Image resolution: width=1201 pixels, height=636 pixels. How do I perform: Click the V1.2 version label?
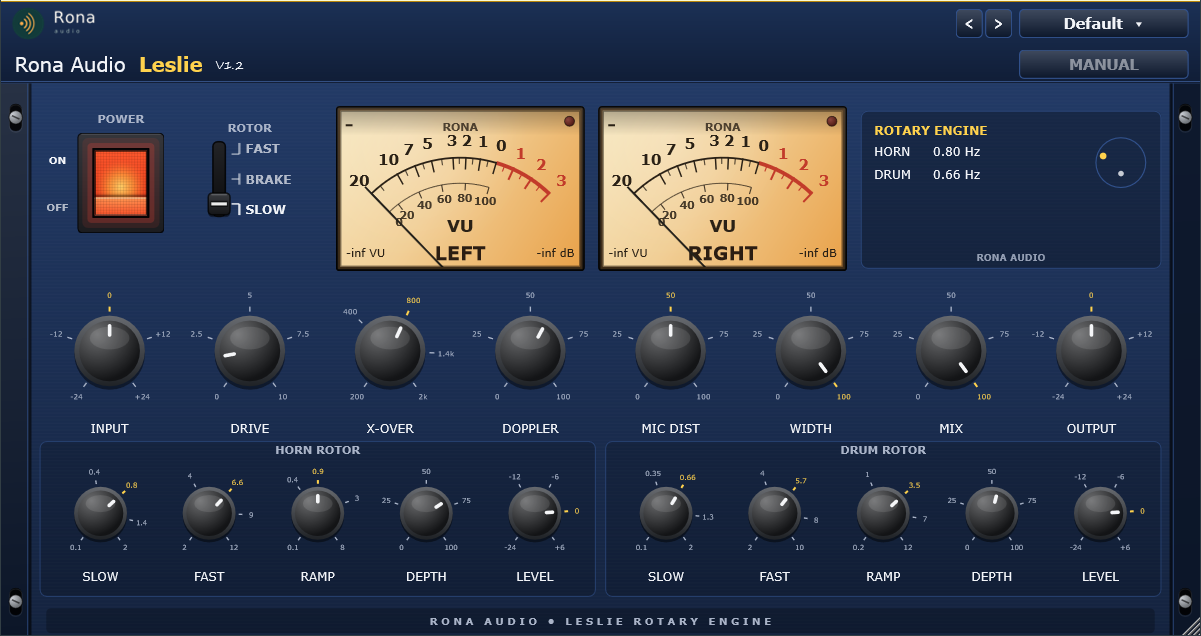click(x=229, y=66)
